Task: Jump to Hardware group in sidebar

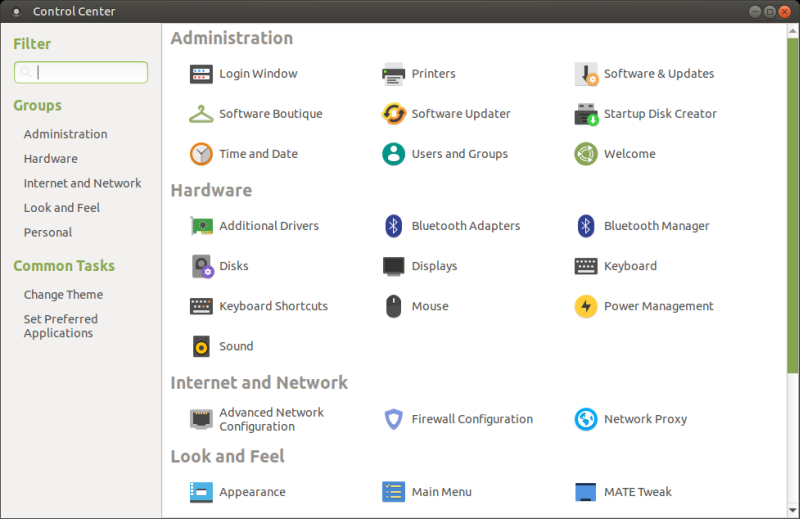Action: 51,159
